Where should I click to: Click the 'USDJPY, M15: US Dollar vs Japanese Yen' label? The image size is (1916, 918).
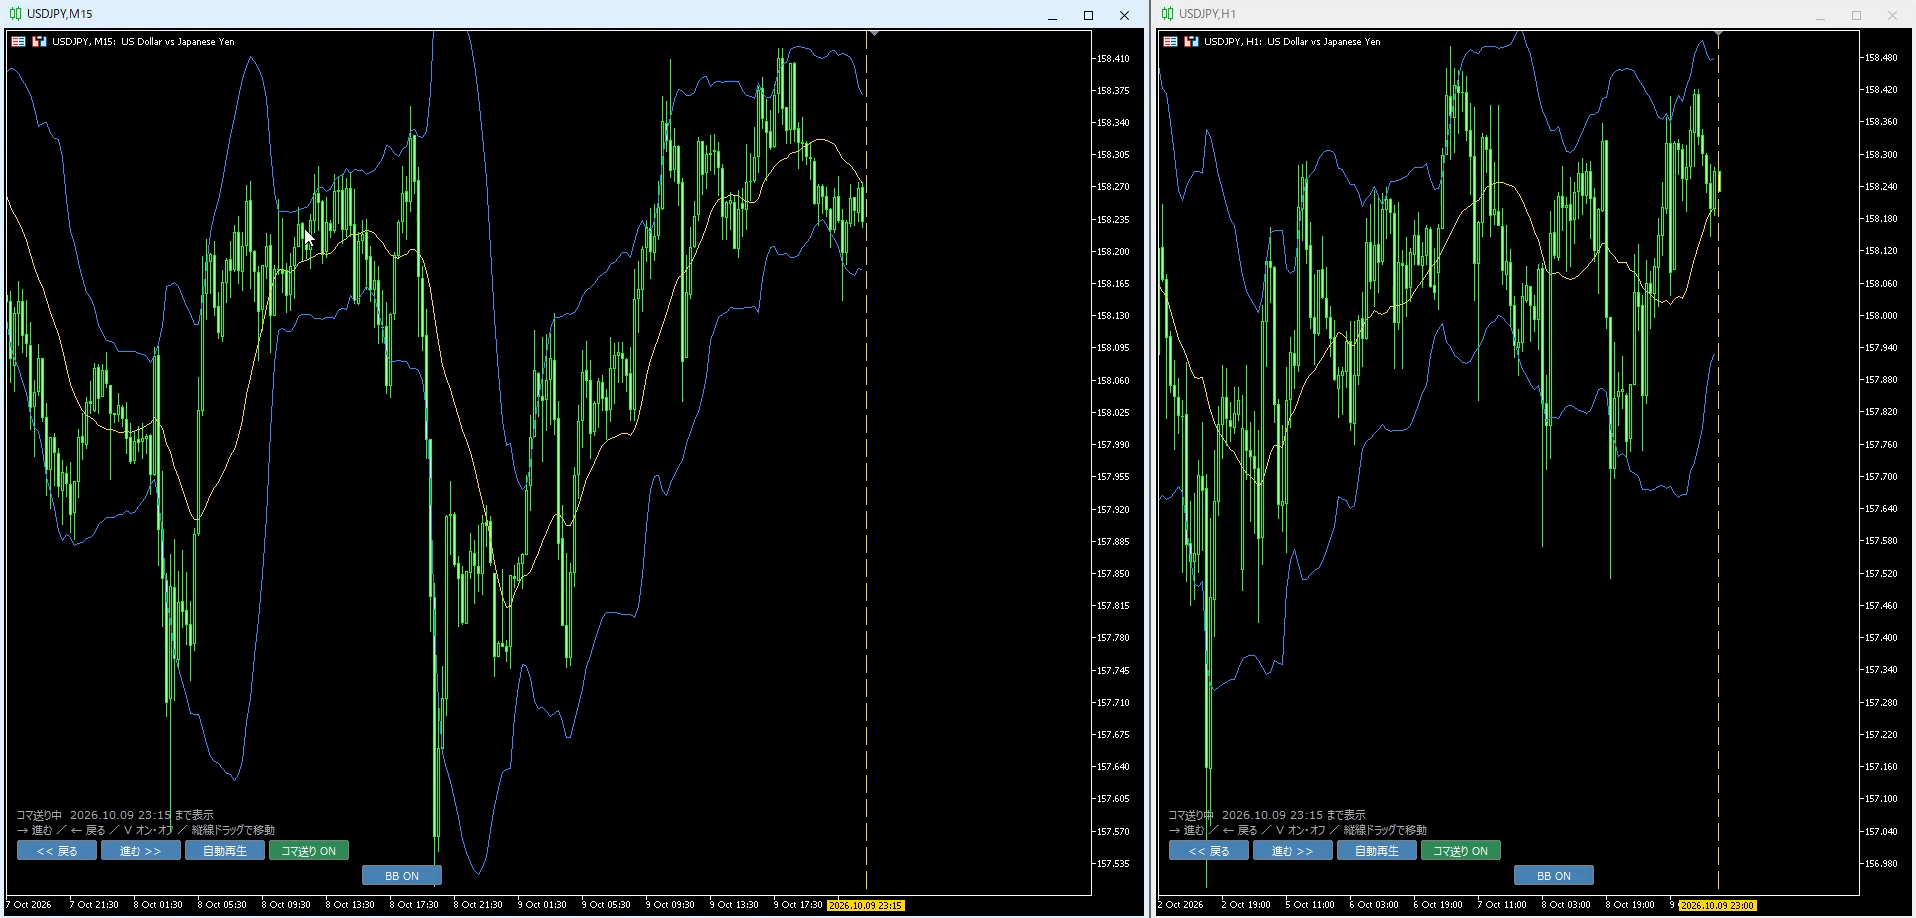[143, 42]
